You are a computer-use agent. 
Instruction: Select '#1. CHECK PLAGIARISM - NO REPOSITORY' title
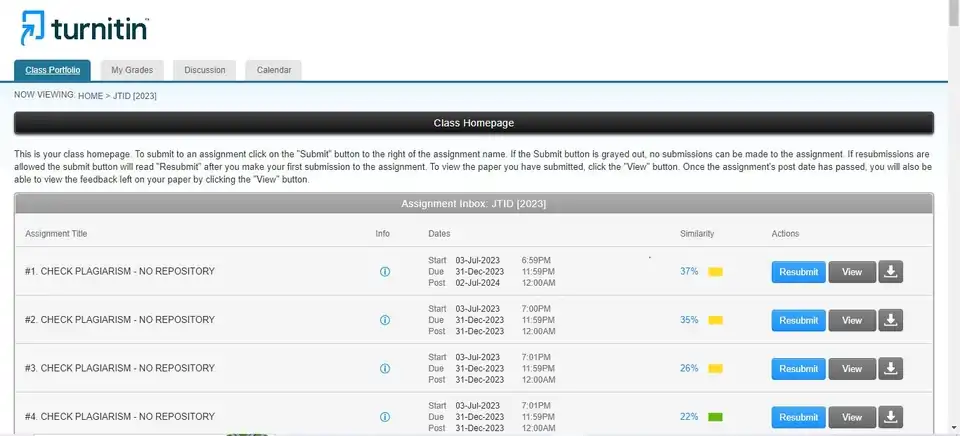click(x=120, y=271)
